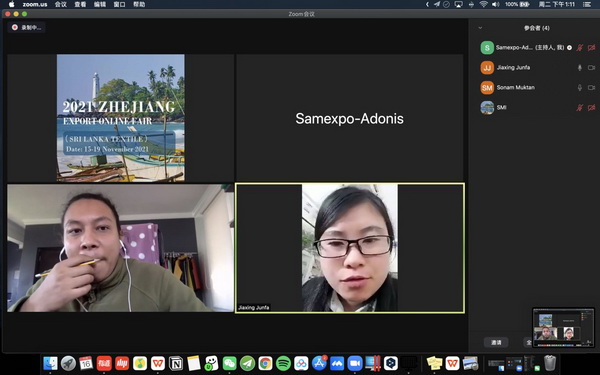Image resolution: width=600 pixels, height=375 pixels.
Task: Launch Spotify from the Dock
Action: click(x=283, y=363)
